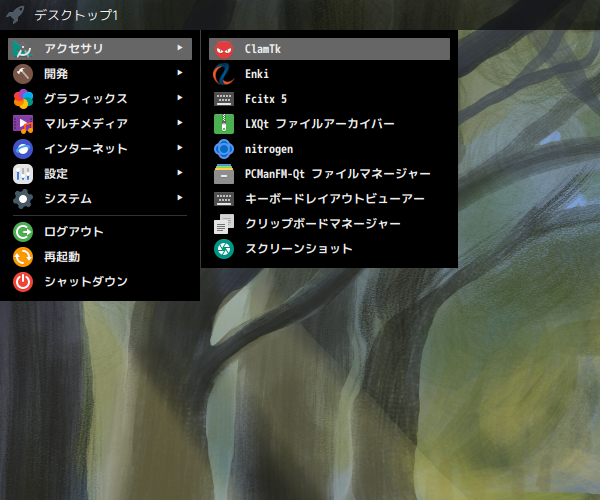Open LXQt ファイルアーカイバー entry
Image resolution: width=600 pixels, height=500 pixels.
(329, 124)
